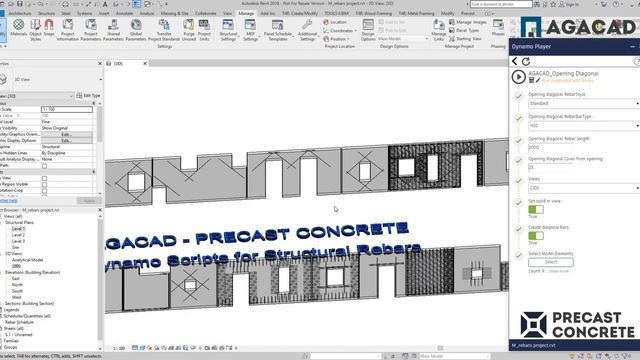Open Snaps settings
Viewport: 640px width, 360px height.
49,28
